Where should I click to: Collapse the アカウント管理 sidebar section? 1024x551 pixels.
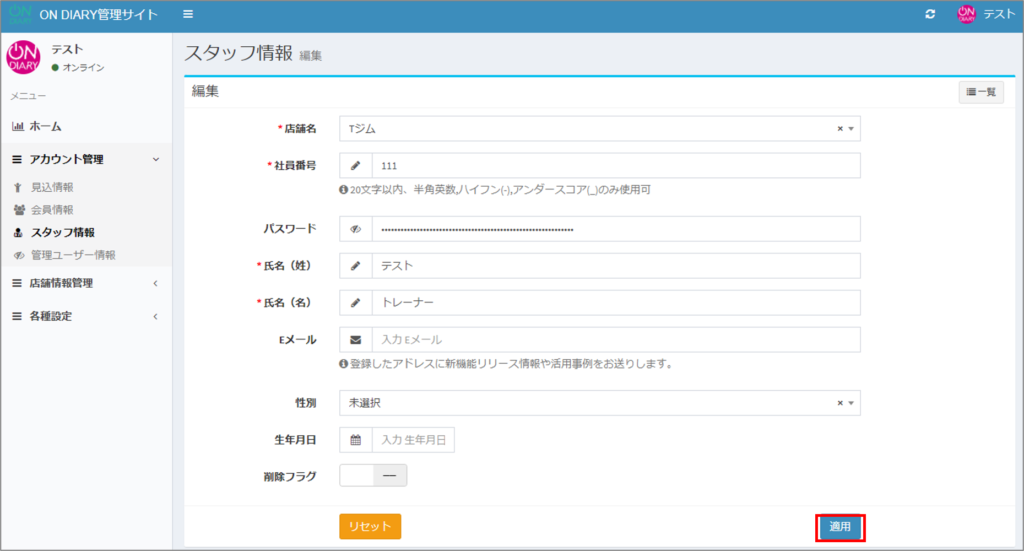(85, 159)
